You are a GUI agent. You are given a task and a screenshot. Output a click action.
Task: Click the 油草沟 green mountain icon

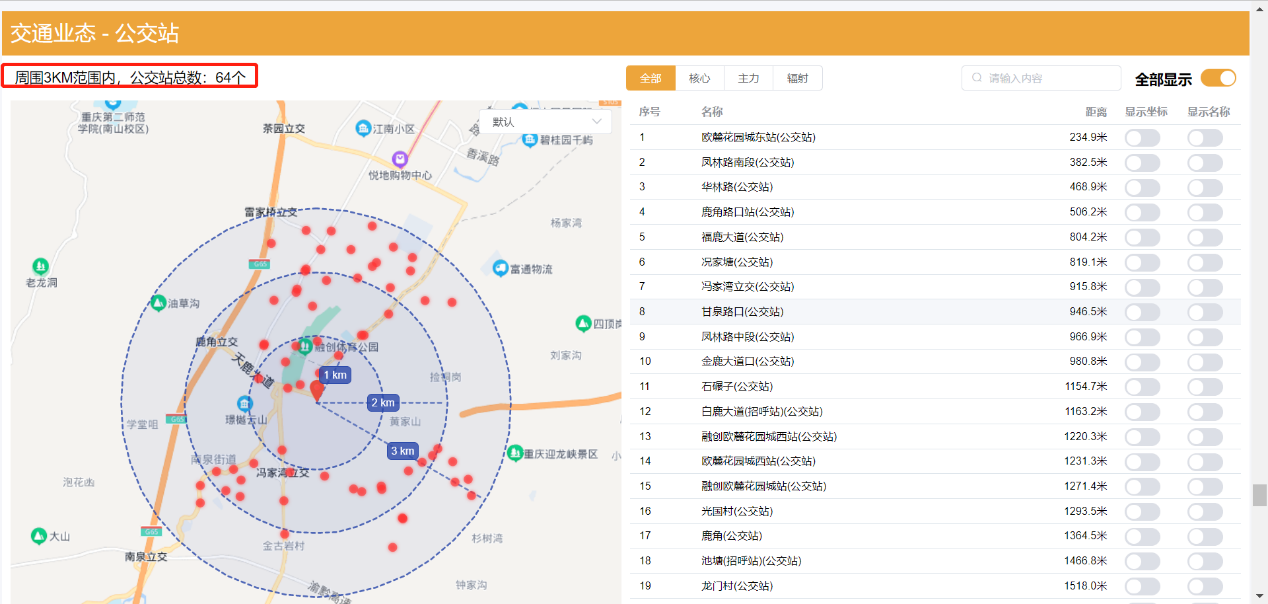click(158, 303)
